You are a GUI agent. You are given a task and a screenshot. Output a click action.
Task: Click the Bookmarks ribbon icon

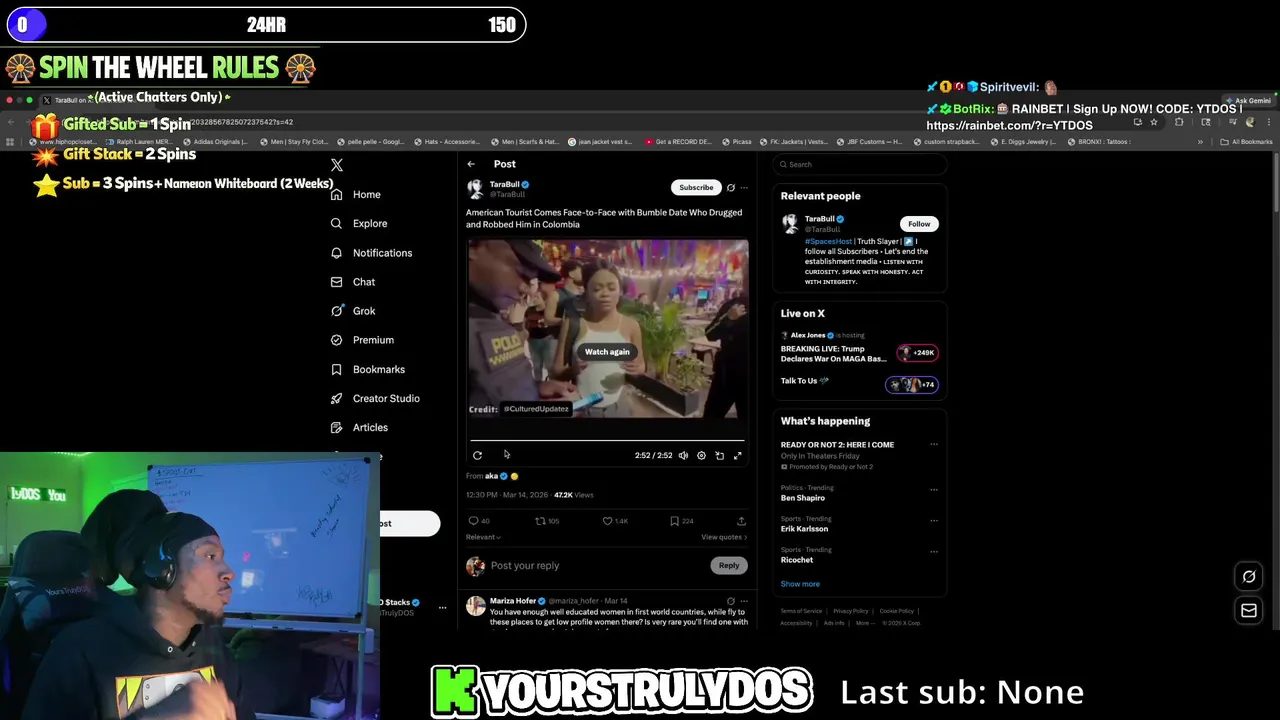[x=337, y=370]
